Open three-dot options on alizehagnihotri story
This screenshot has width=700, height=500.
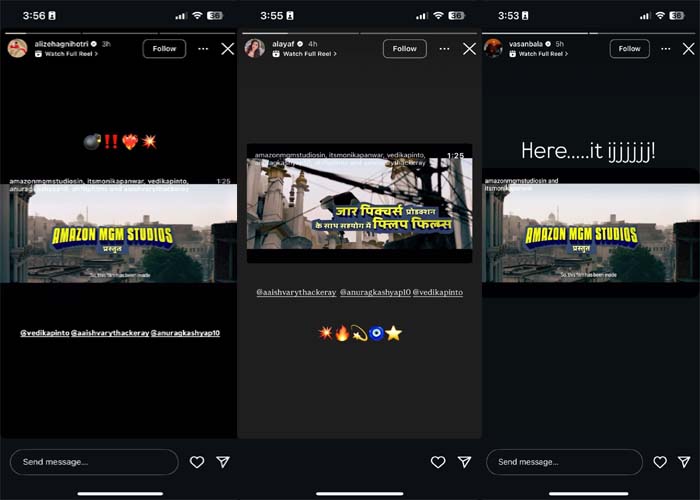coord(203,49)
